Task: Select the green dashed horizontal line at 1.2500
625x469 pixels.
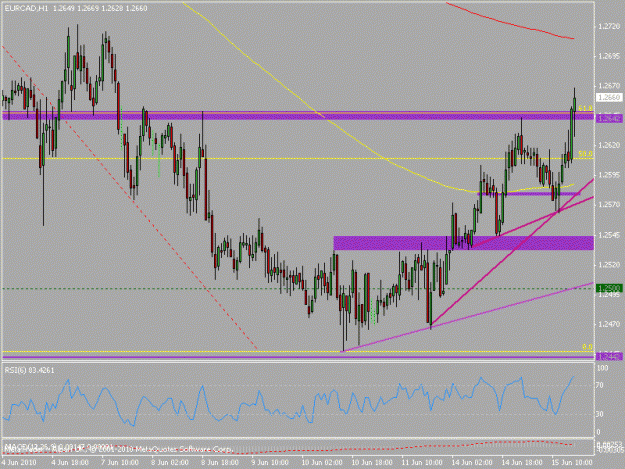Action: pyautogui.click(x=298, y=288)
